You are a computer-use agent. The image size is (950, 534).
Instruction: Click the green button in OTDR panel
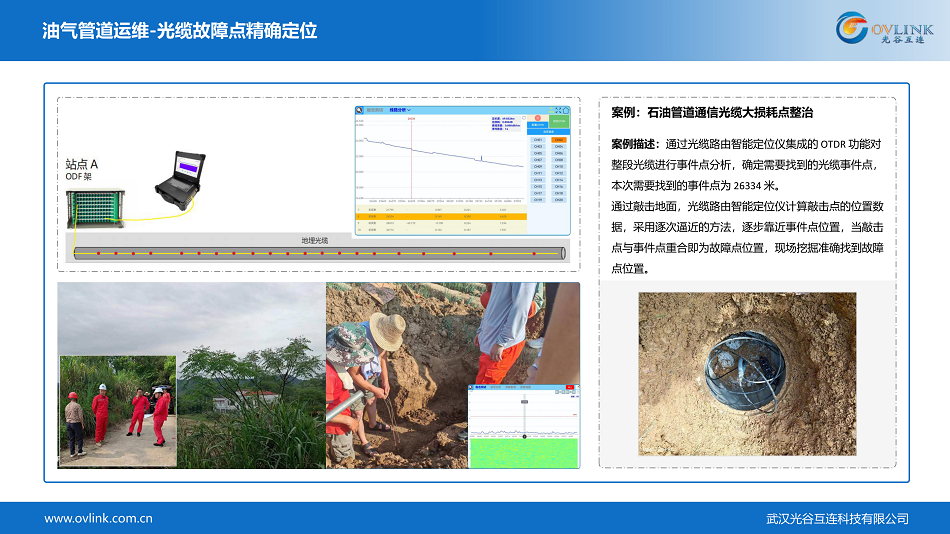point(559,122)
